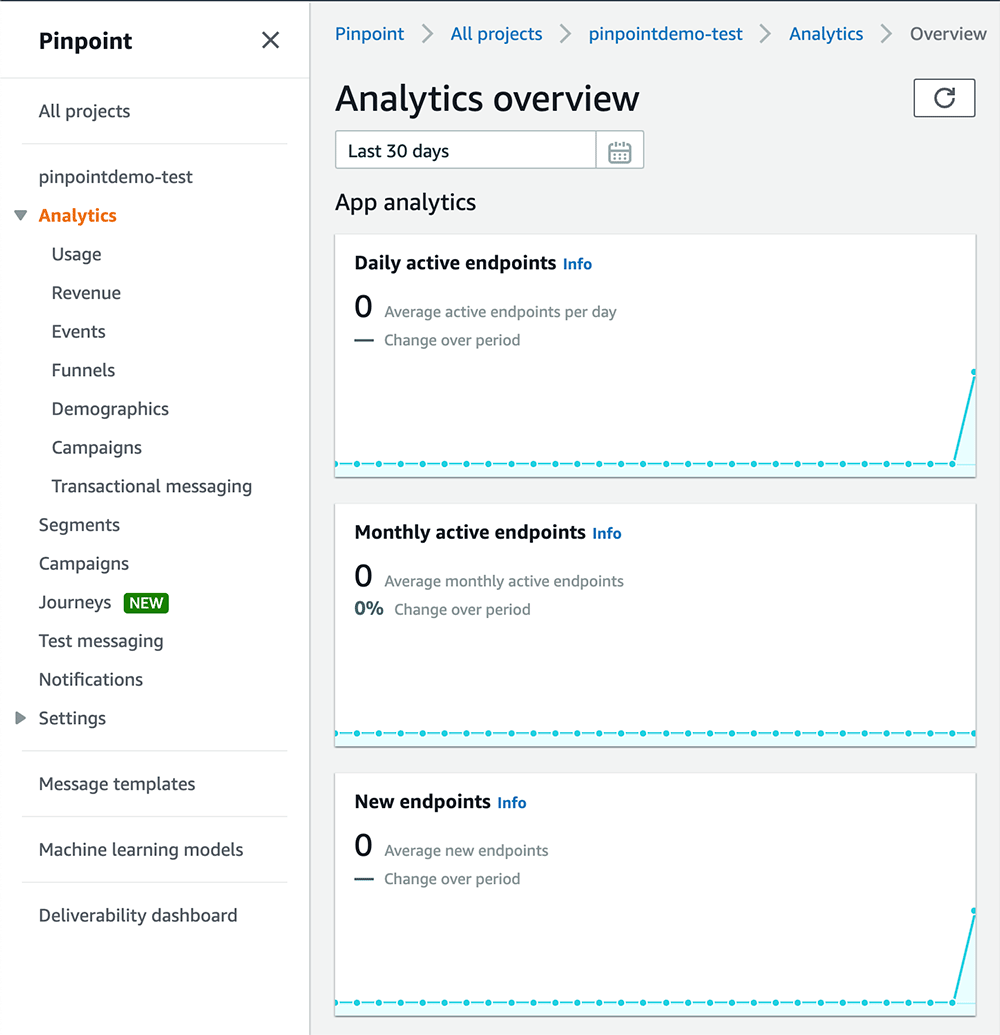1000x1035 pixels.
Task: Open Info for Monthly active endpoints
Action: pyautogui.click(x=607, y=533)
